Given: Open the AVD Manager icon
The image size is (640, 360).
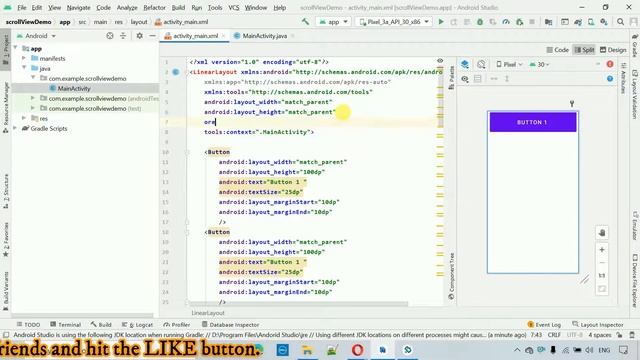Looking at the screenshot, I should point(591,22).
